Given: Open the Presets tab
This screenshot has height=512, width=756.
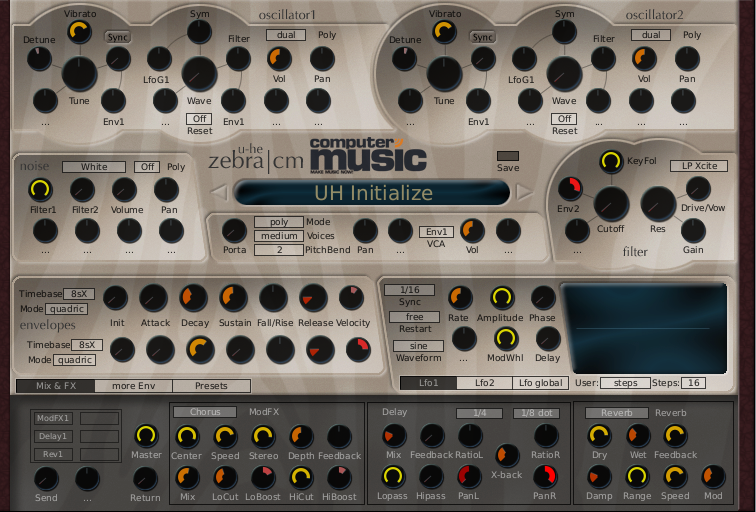Looking at the screenshot, I should [210, 386].
